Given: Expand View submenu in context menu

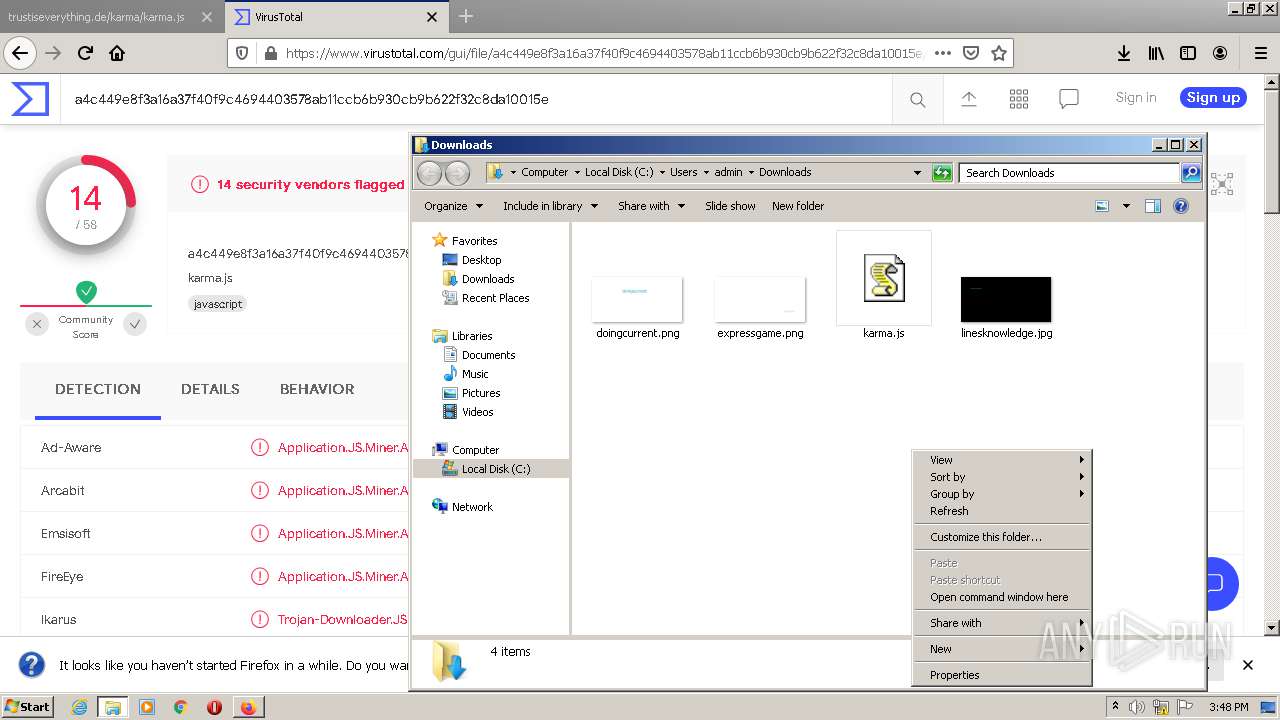Looking at the screenshot, I should tap(1001, 460).
